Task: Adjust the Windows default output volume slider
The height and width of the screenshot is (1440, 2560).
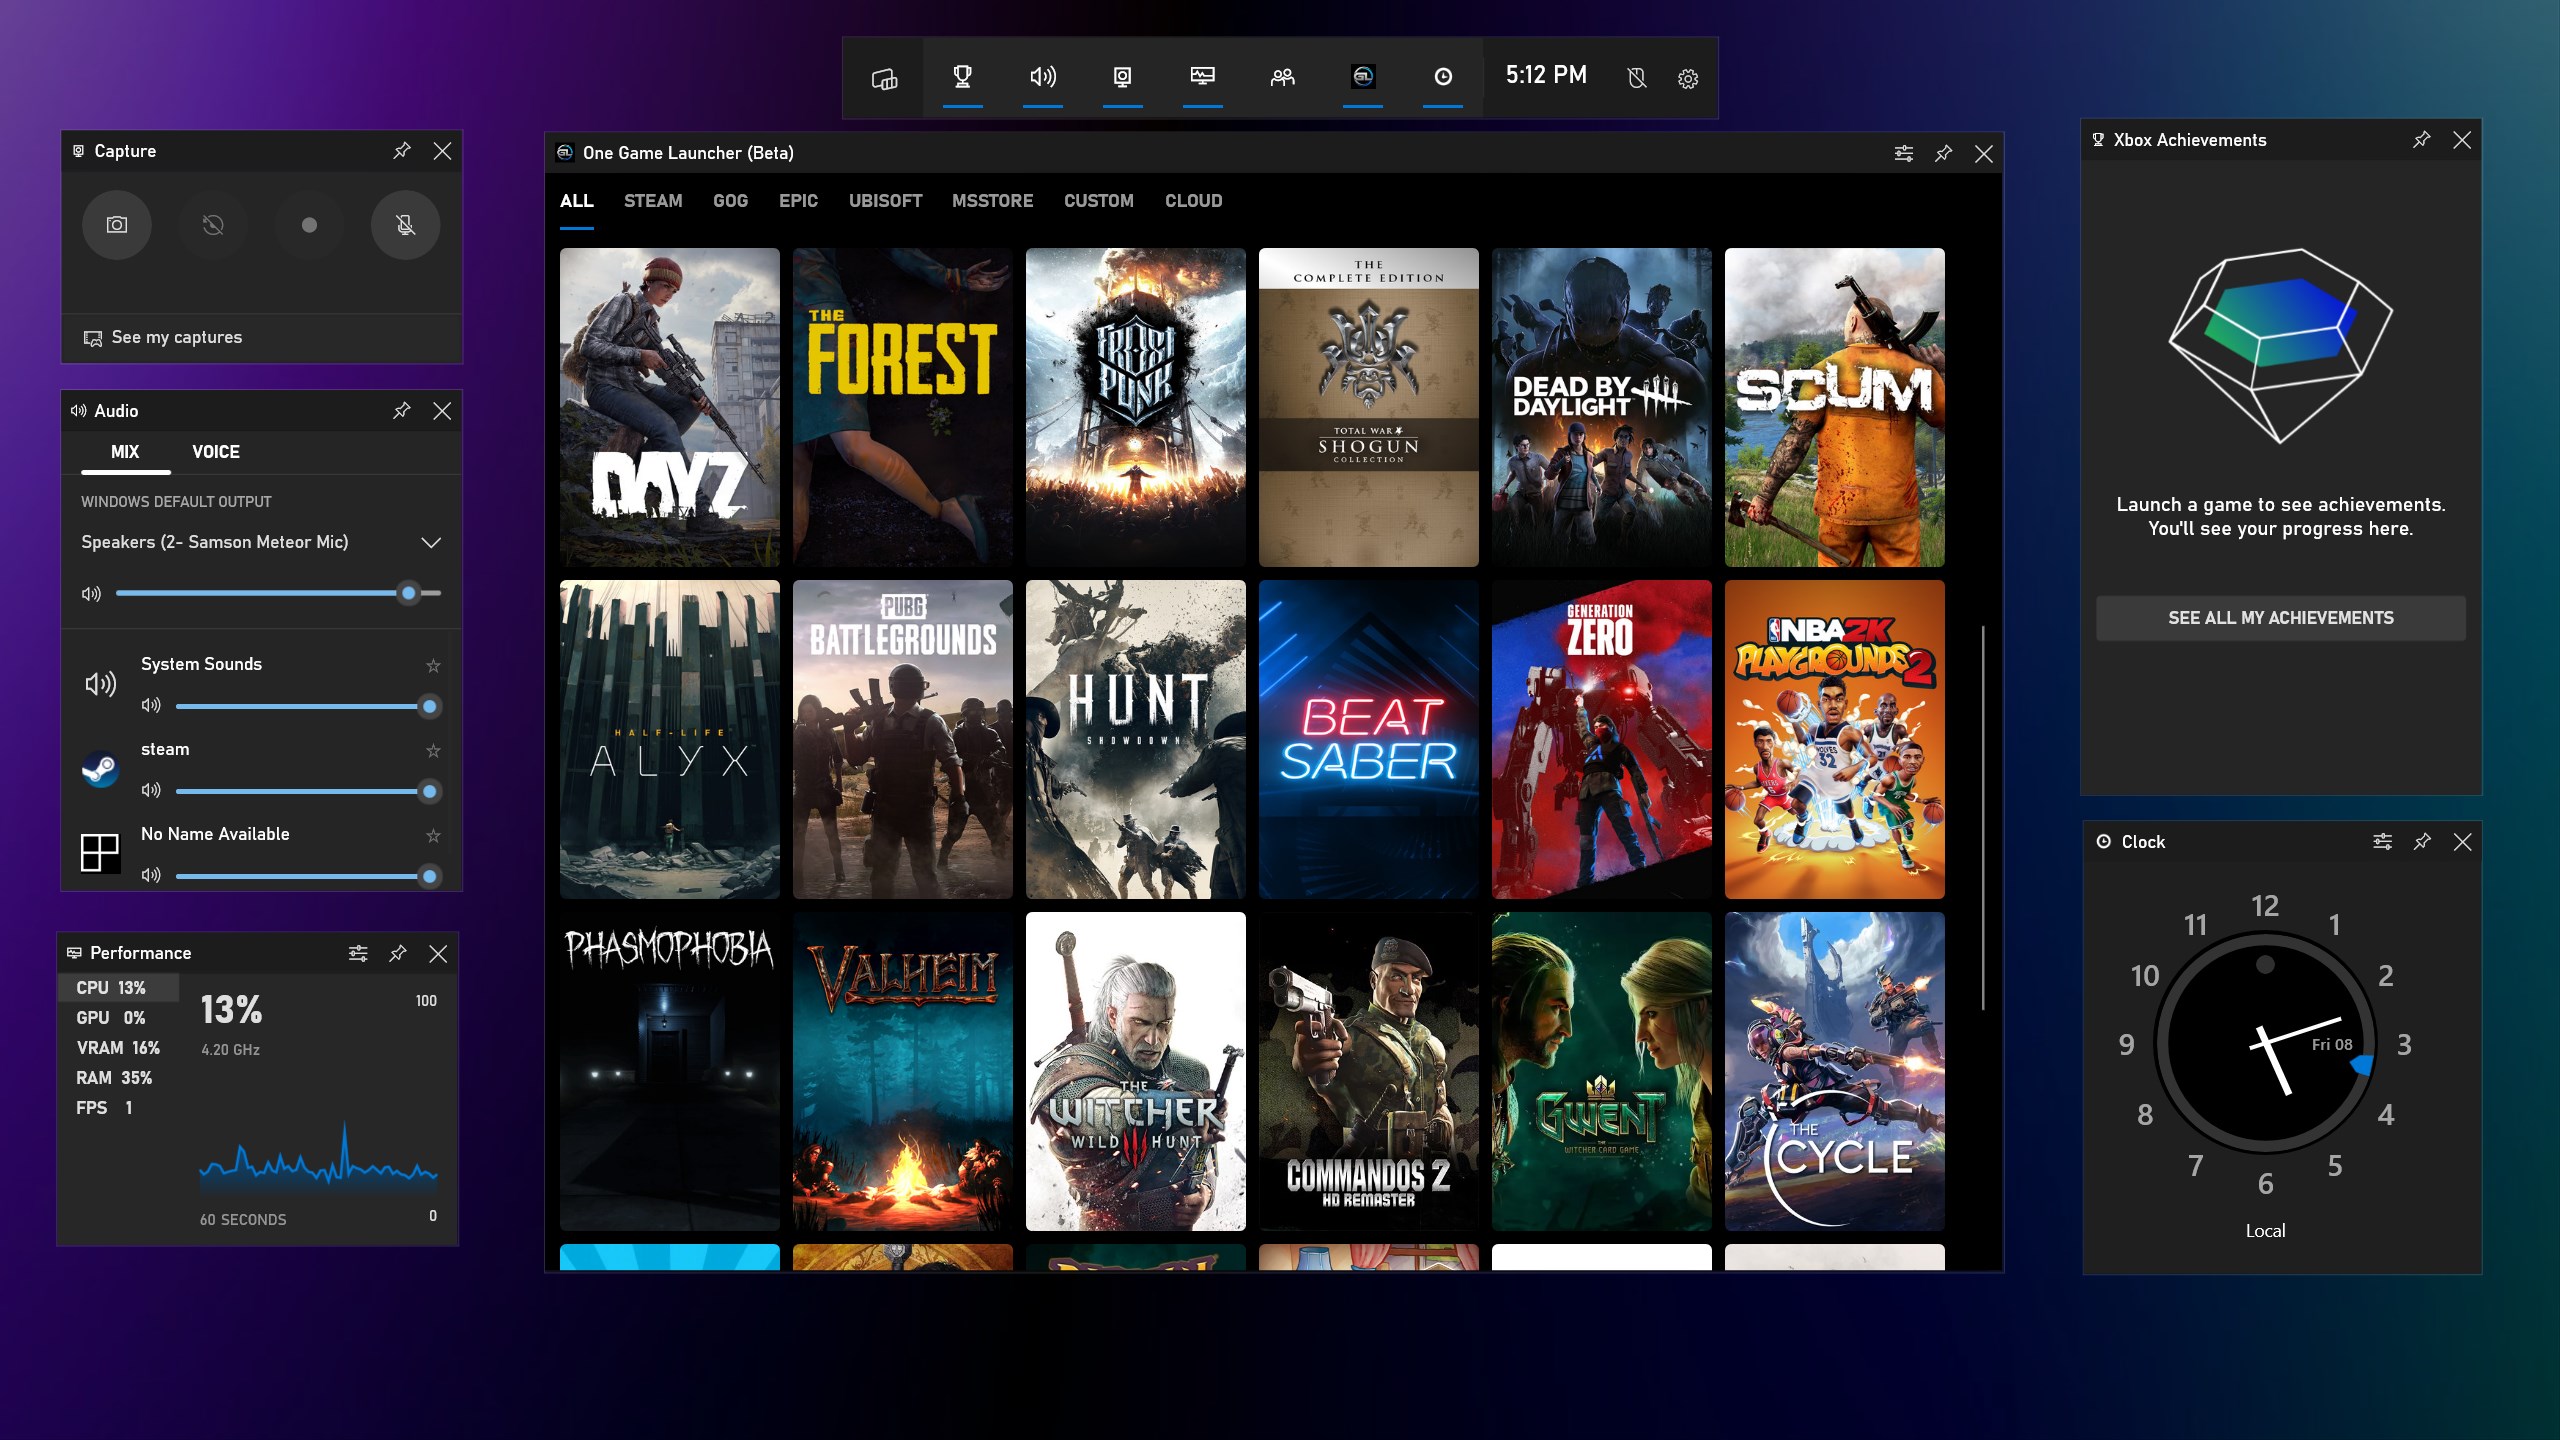Action: pos(408,593)
